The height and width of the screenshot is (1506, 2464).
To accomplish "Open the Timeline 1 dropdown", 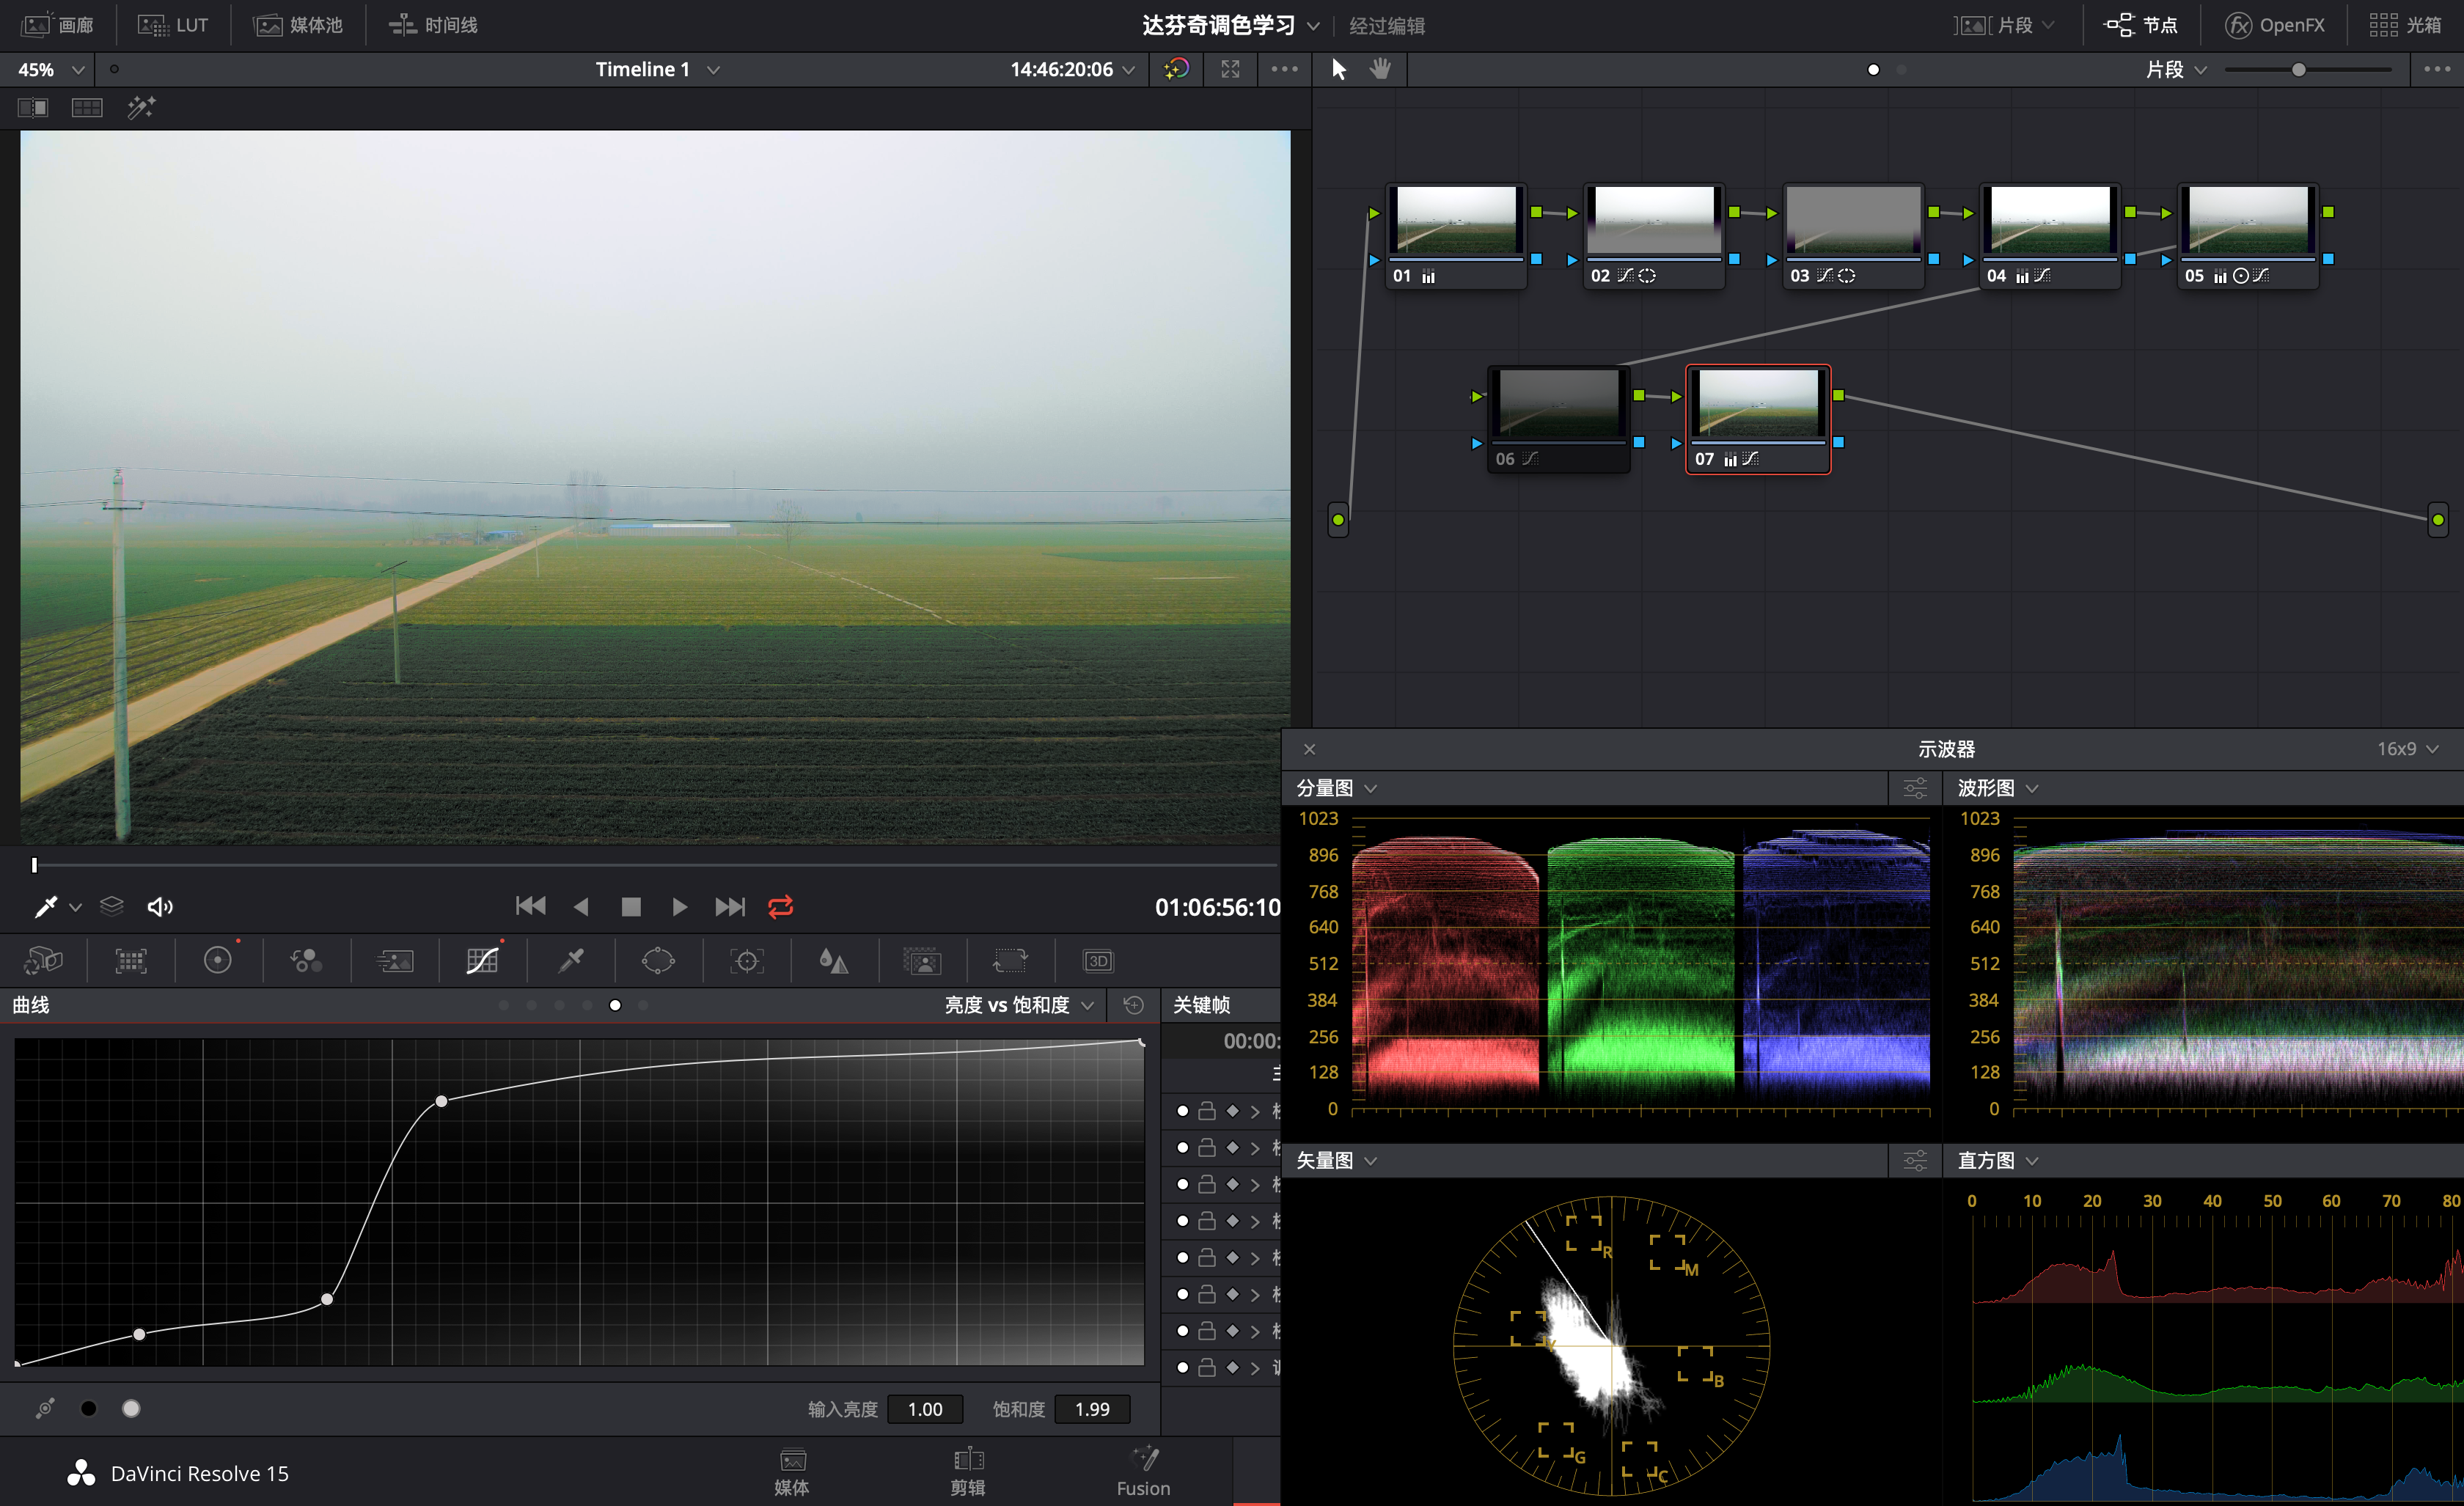I will 713,70.
